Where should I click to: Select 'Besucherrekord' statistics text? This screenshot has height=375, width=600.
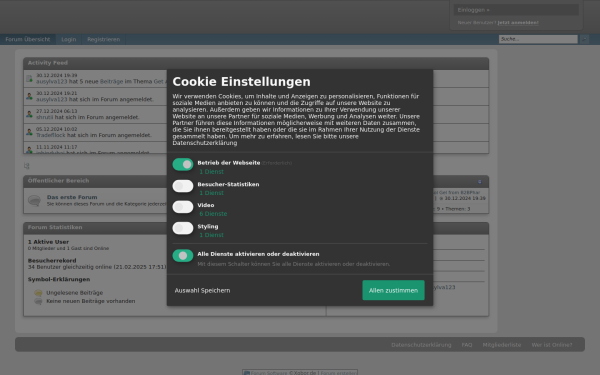(52, 261)
